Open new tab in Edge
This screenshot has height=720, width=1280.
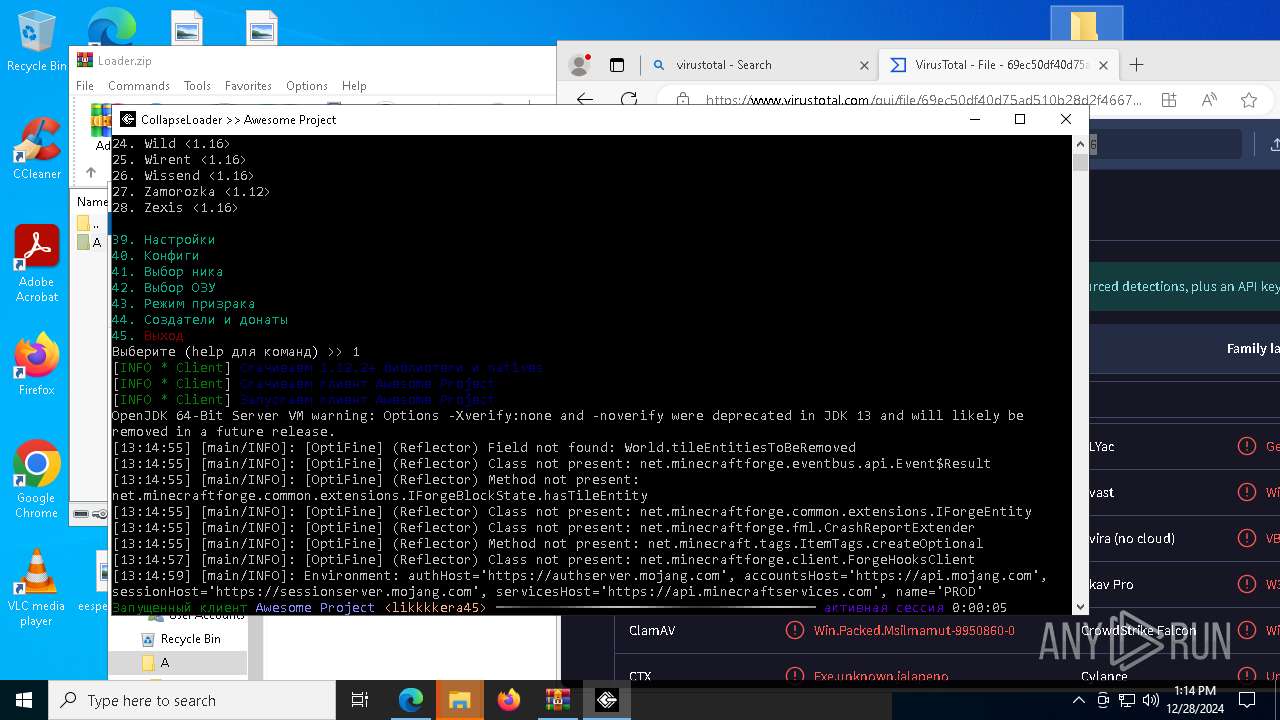[1136, 65]
